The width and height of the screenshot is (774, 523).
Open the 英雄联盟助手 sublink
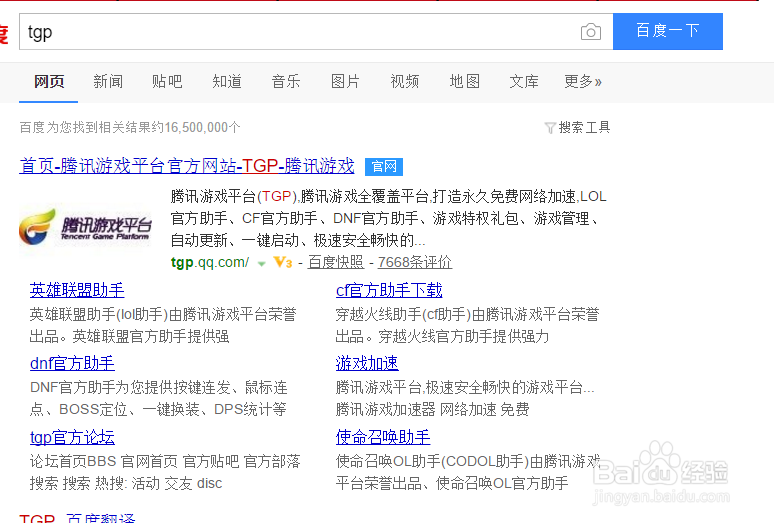[x=77, y=290]
